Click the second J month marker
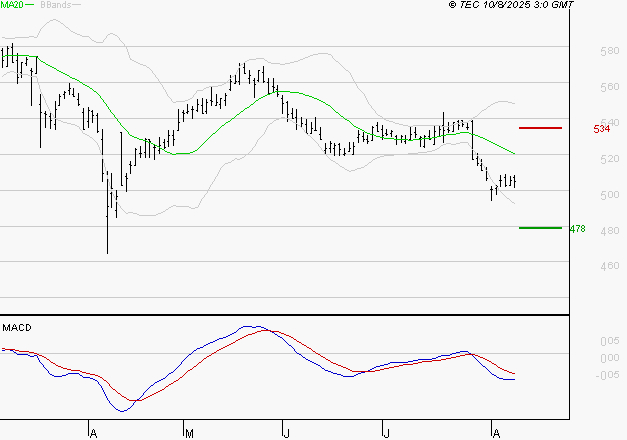Screen dimensions: 627x440 point(386,434)
